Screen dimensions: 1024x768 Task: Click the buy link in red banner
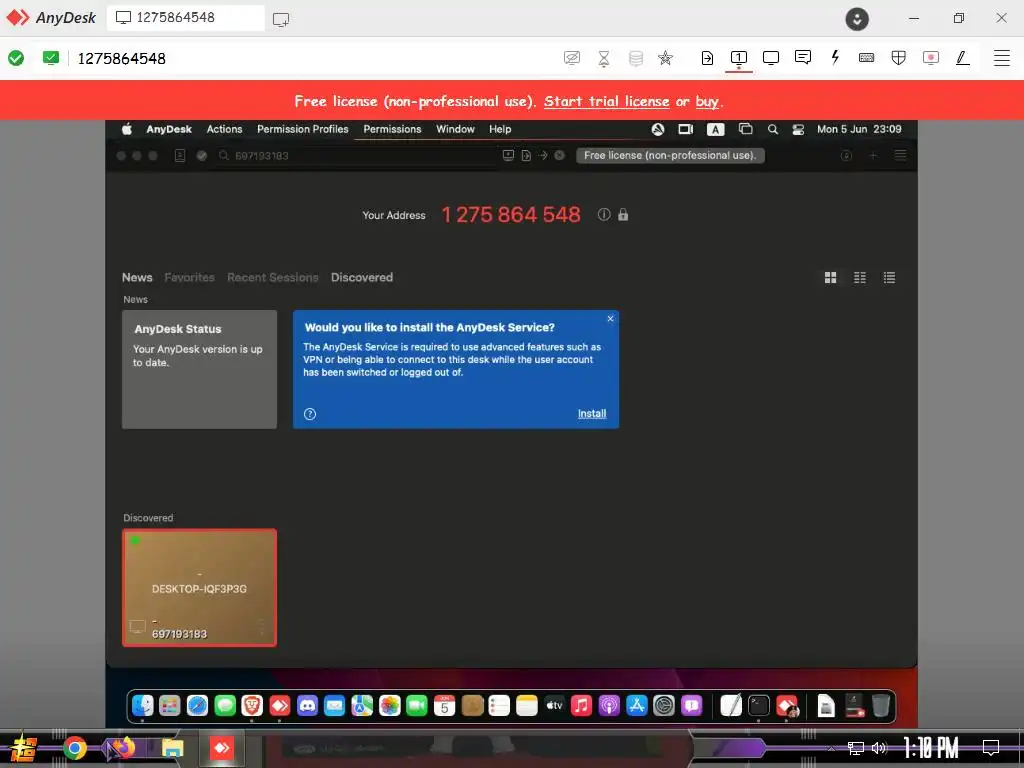pyautogui.click(x=707, y=101)
